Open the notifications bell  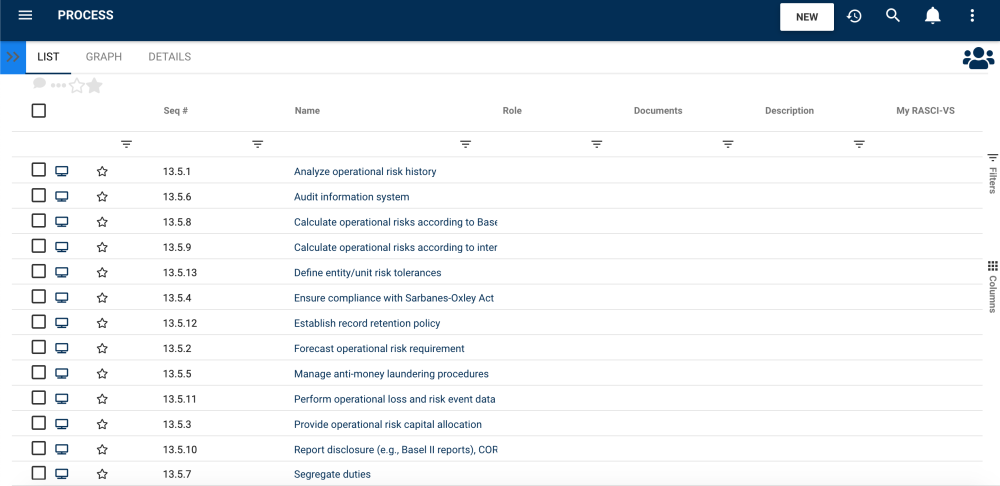932,16
